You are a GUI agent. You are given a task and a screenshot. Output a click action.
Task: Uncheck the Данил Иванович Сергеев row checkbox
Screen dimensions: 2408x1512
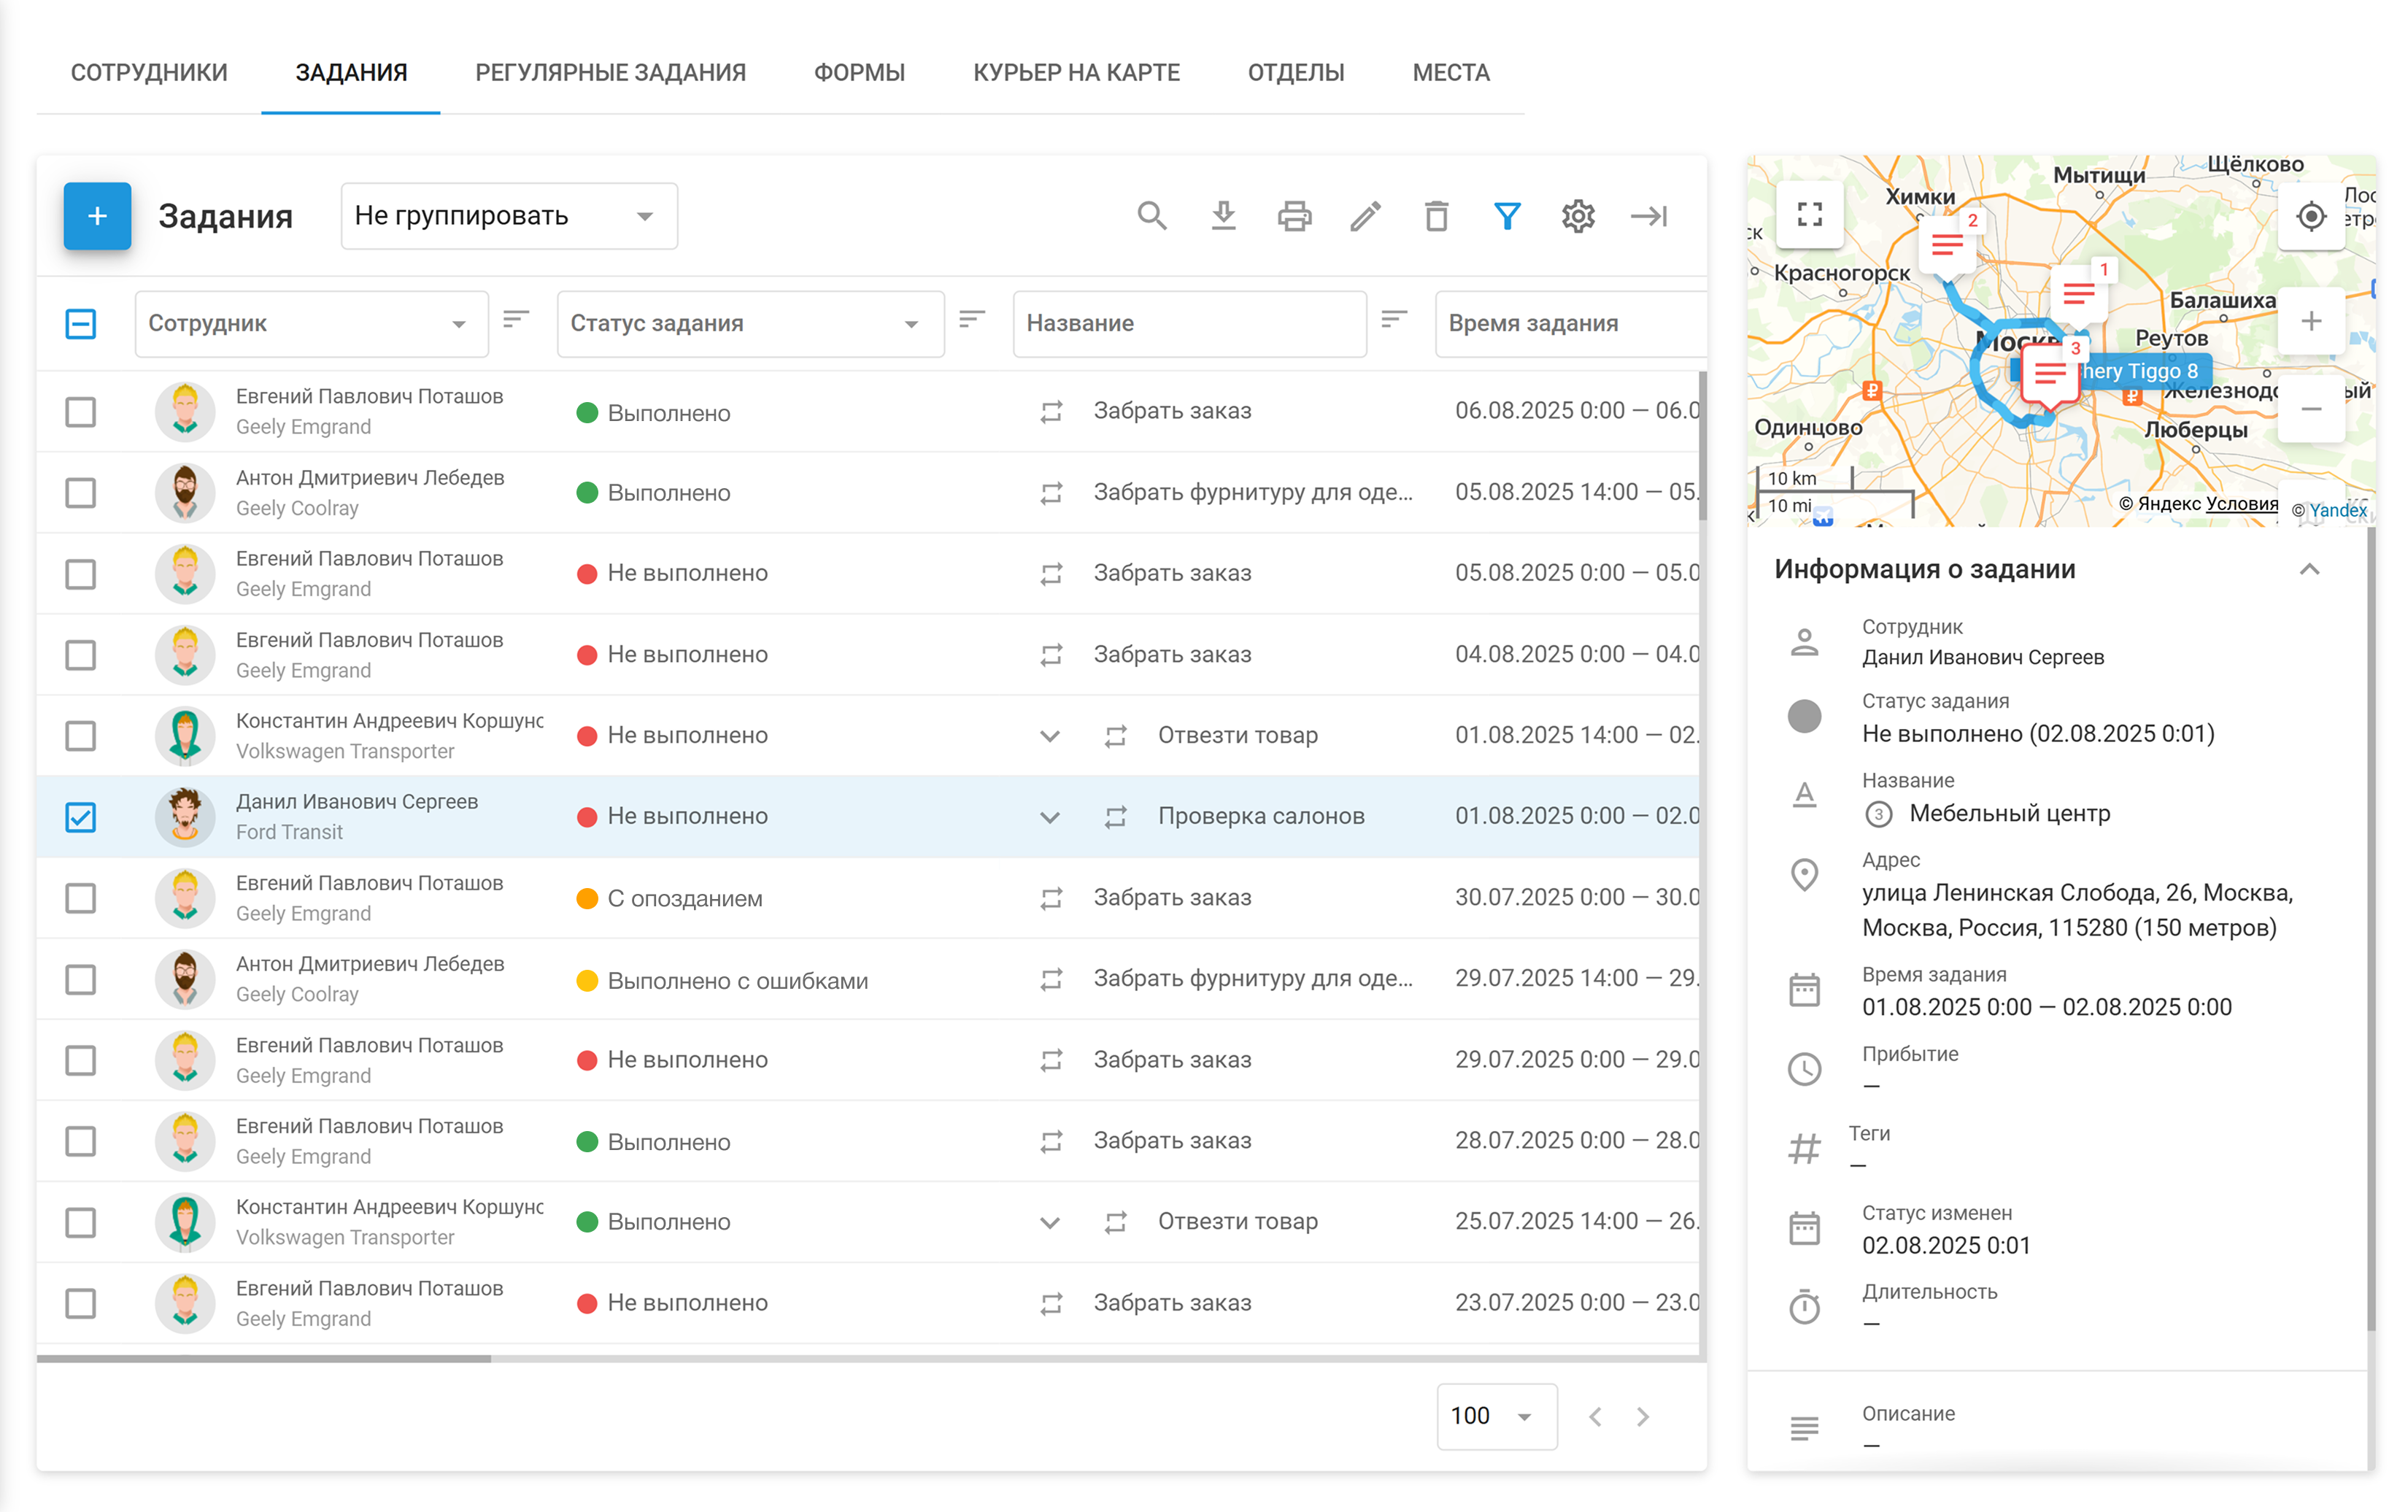coord(80,817)
